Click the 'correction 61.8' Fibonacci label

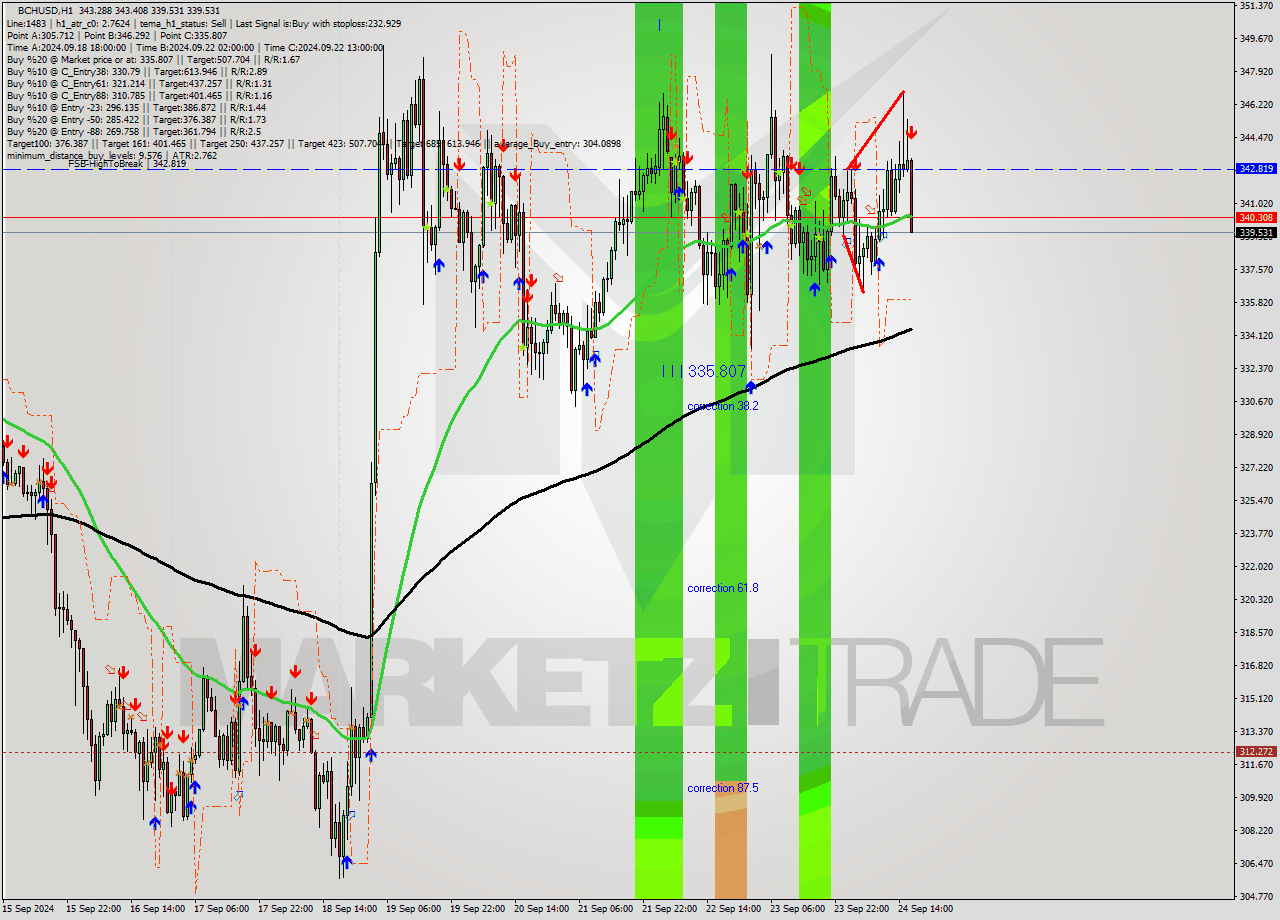(x=722, y=588)
